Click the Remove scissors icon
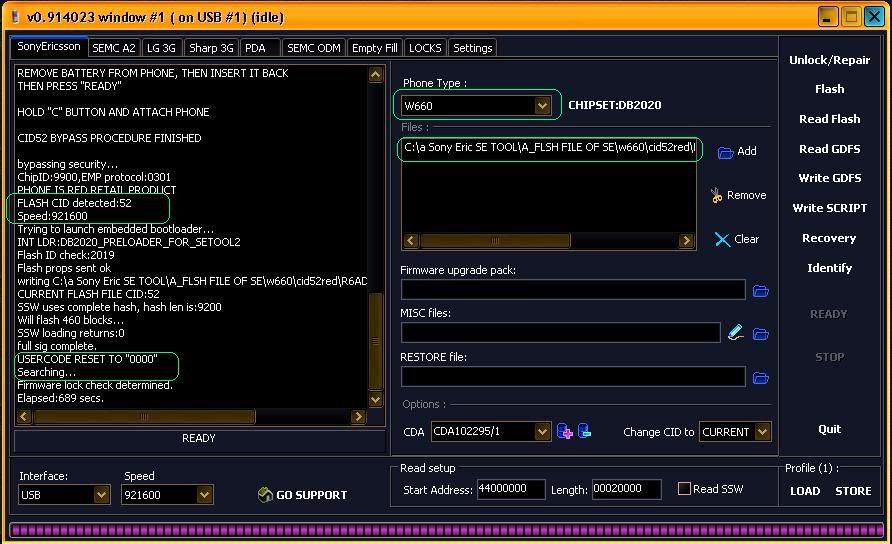Image resolution: width=892 pixels, height=544 pixels. [716, 195]
